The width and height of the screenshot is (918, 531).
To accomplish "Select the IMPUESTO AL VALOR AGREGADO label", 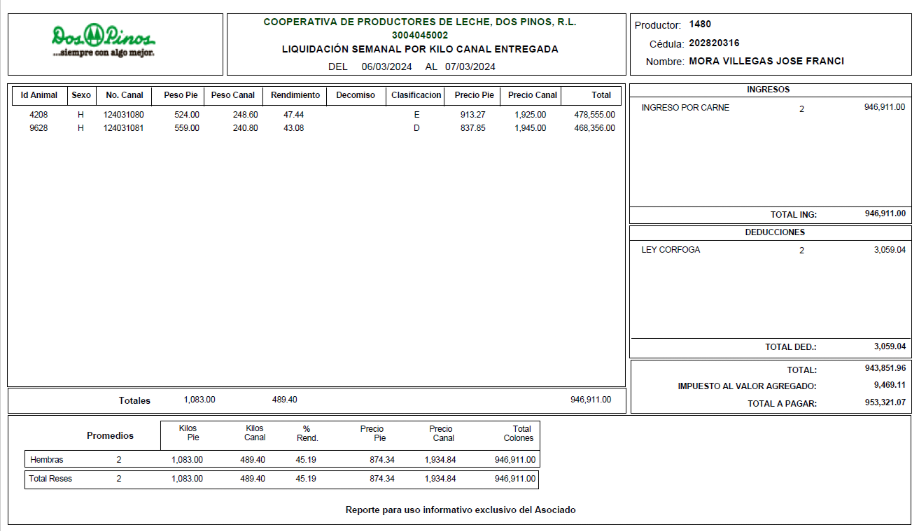I will 746,386.
